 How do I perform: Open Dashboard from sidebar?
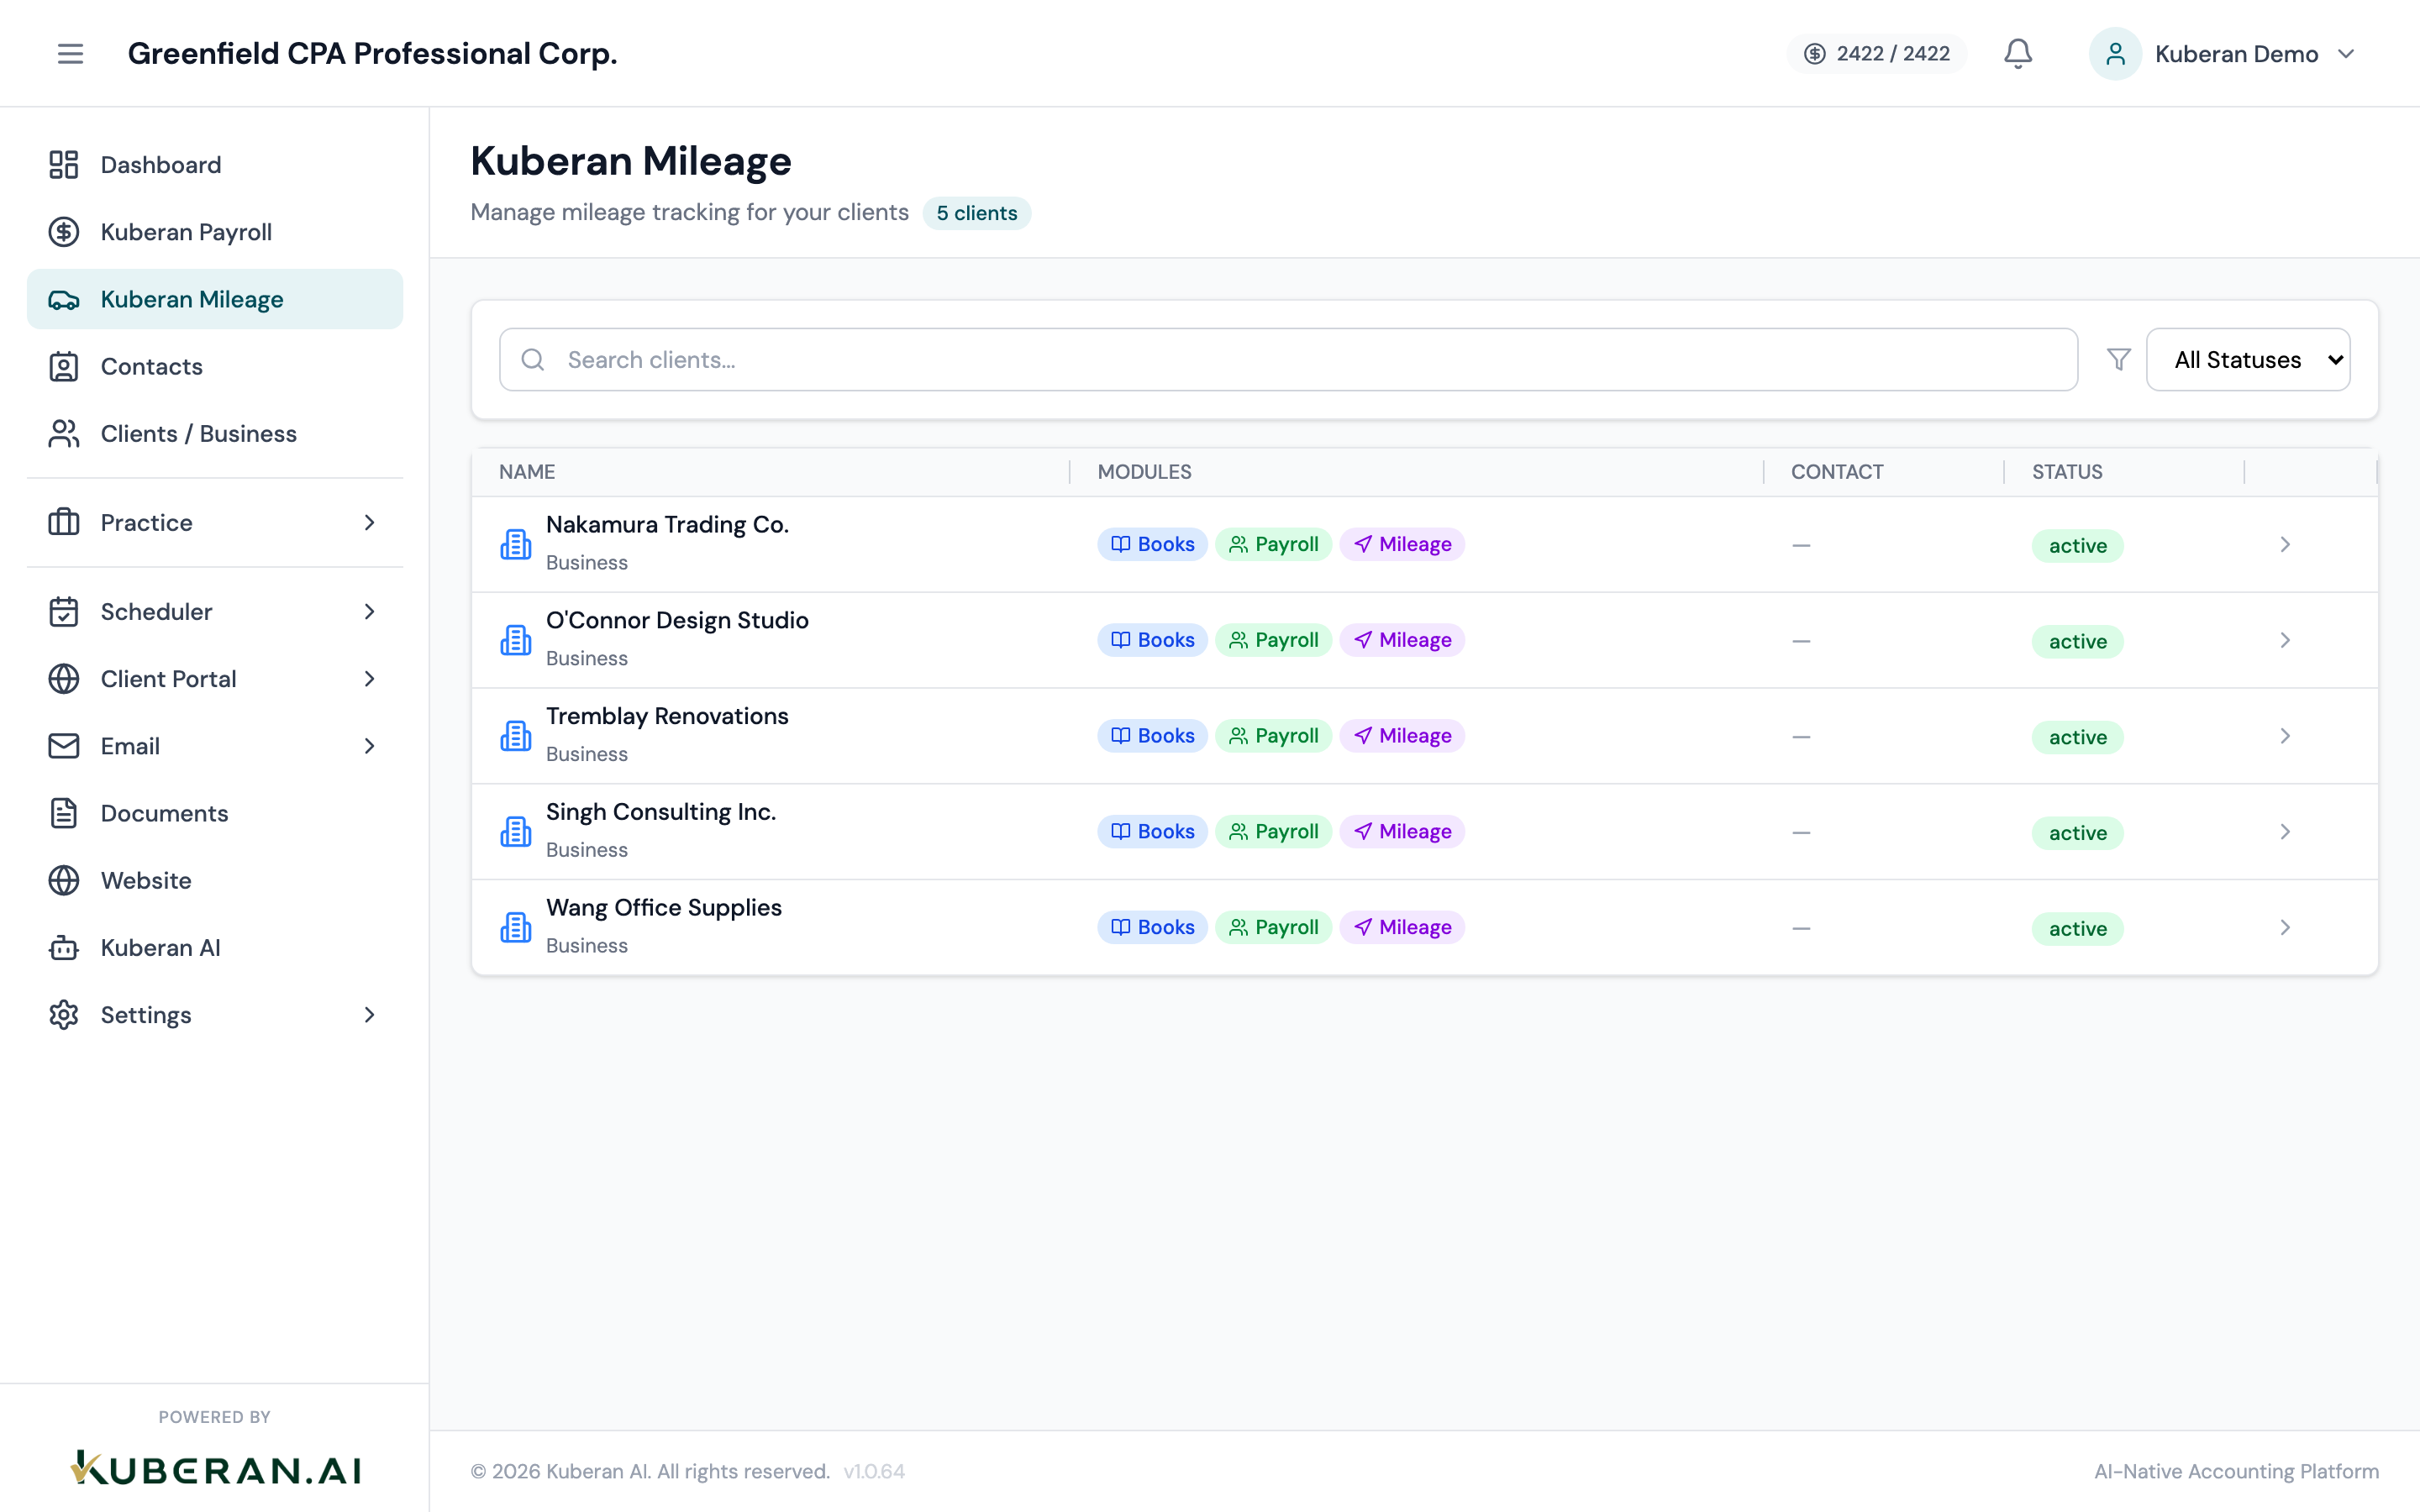(x=215, y=165)
